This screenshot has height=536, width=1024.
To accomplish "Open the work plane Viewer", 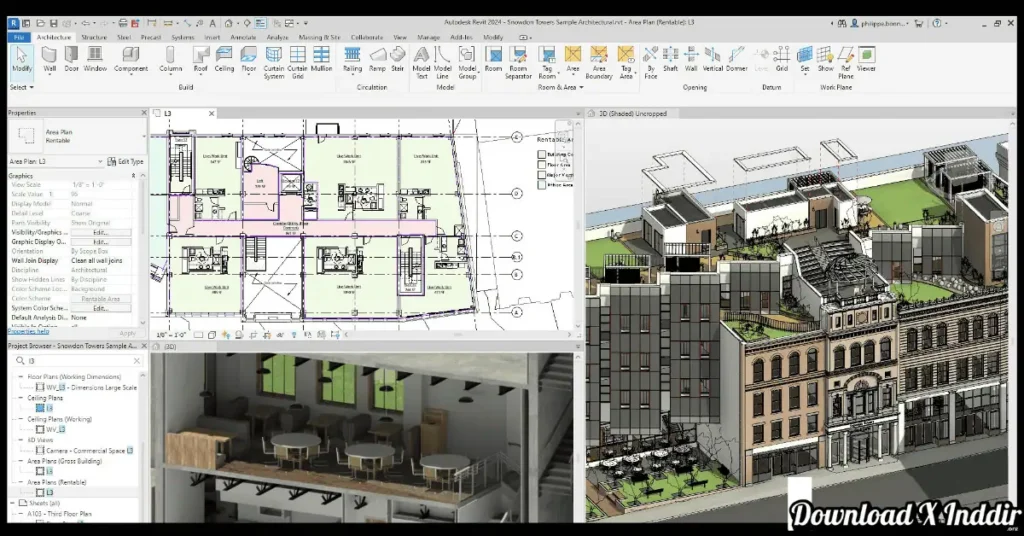I will (866, 59).
